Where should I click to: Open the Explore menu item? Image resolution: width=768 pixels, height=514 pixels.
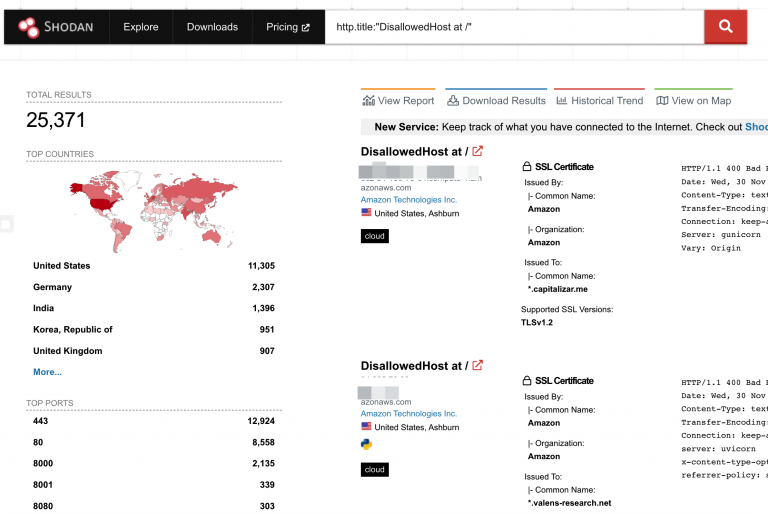point(141,27)
